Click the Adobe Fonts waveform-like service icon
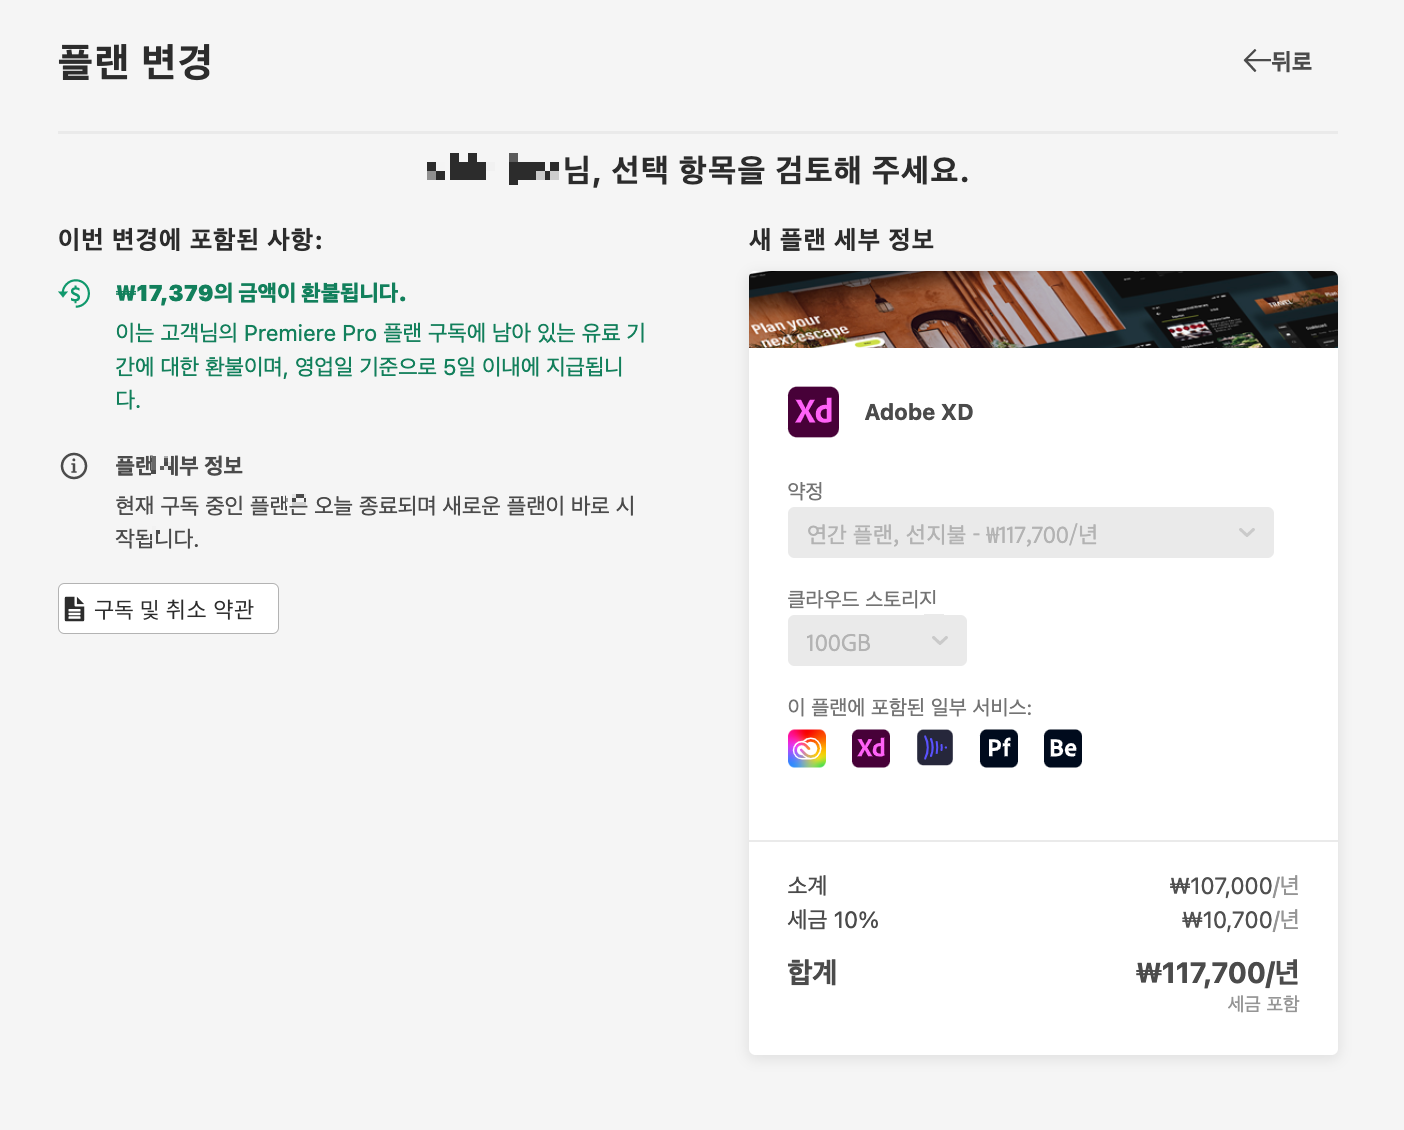Screen dimensions: 1404x1130 coord(935,748)
